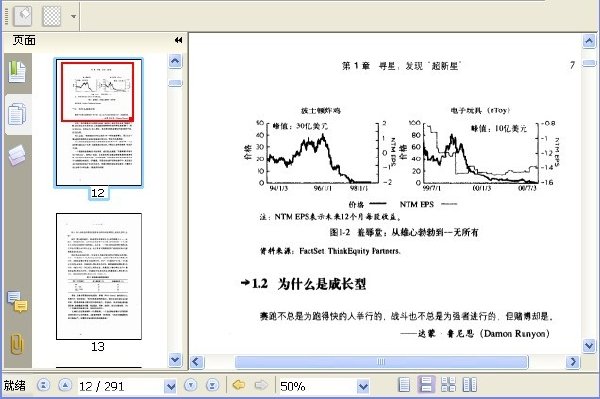Image resolution: width=600 pixels, height=399 pixels.
Task: Click the 就绪 status text
Action: tap(15, 386)
